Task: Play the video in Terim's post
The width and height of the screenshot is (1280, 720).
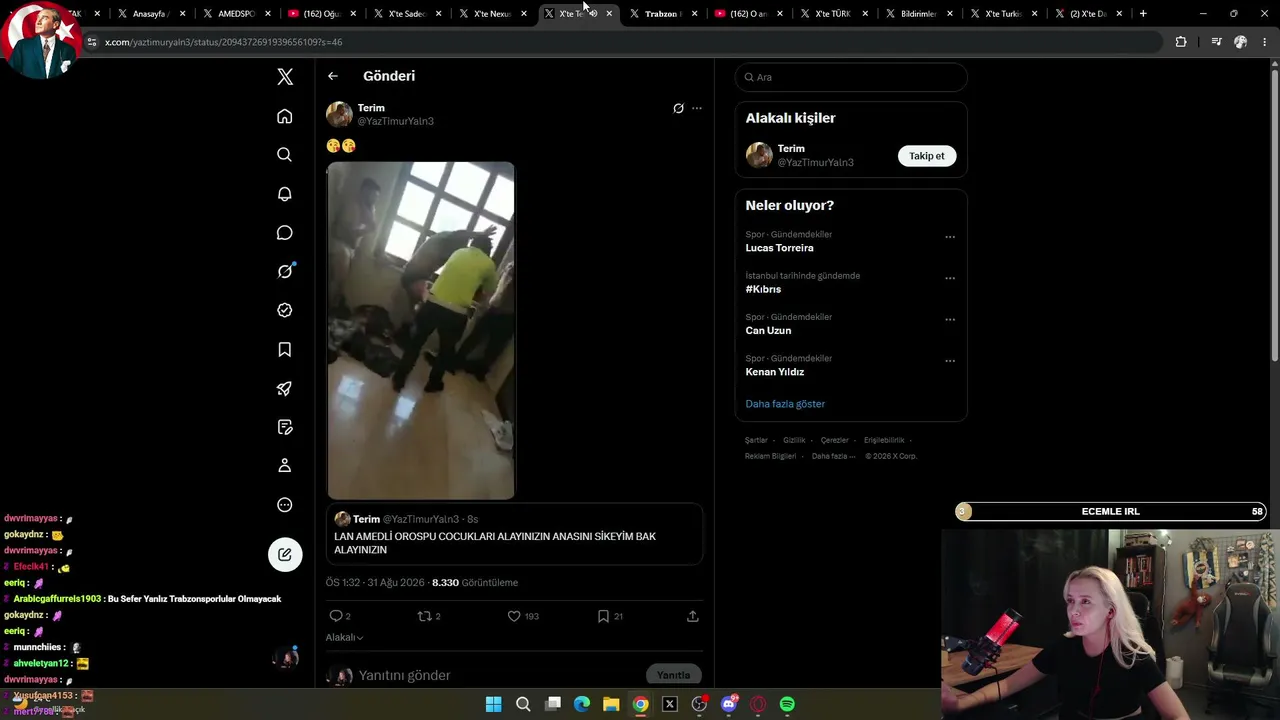Action: [x=421, y=330]
